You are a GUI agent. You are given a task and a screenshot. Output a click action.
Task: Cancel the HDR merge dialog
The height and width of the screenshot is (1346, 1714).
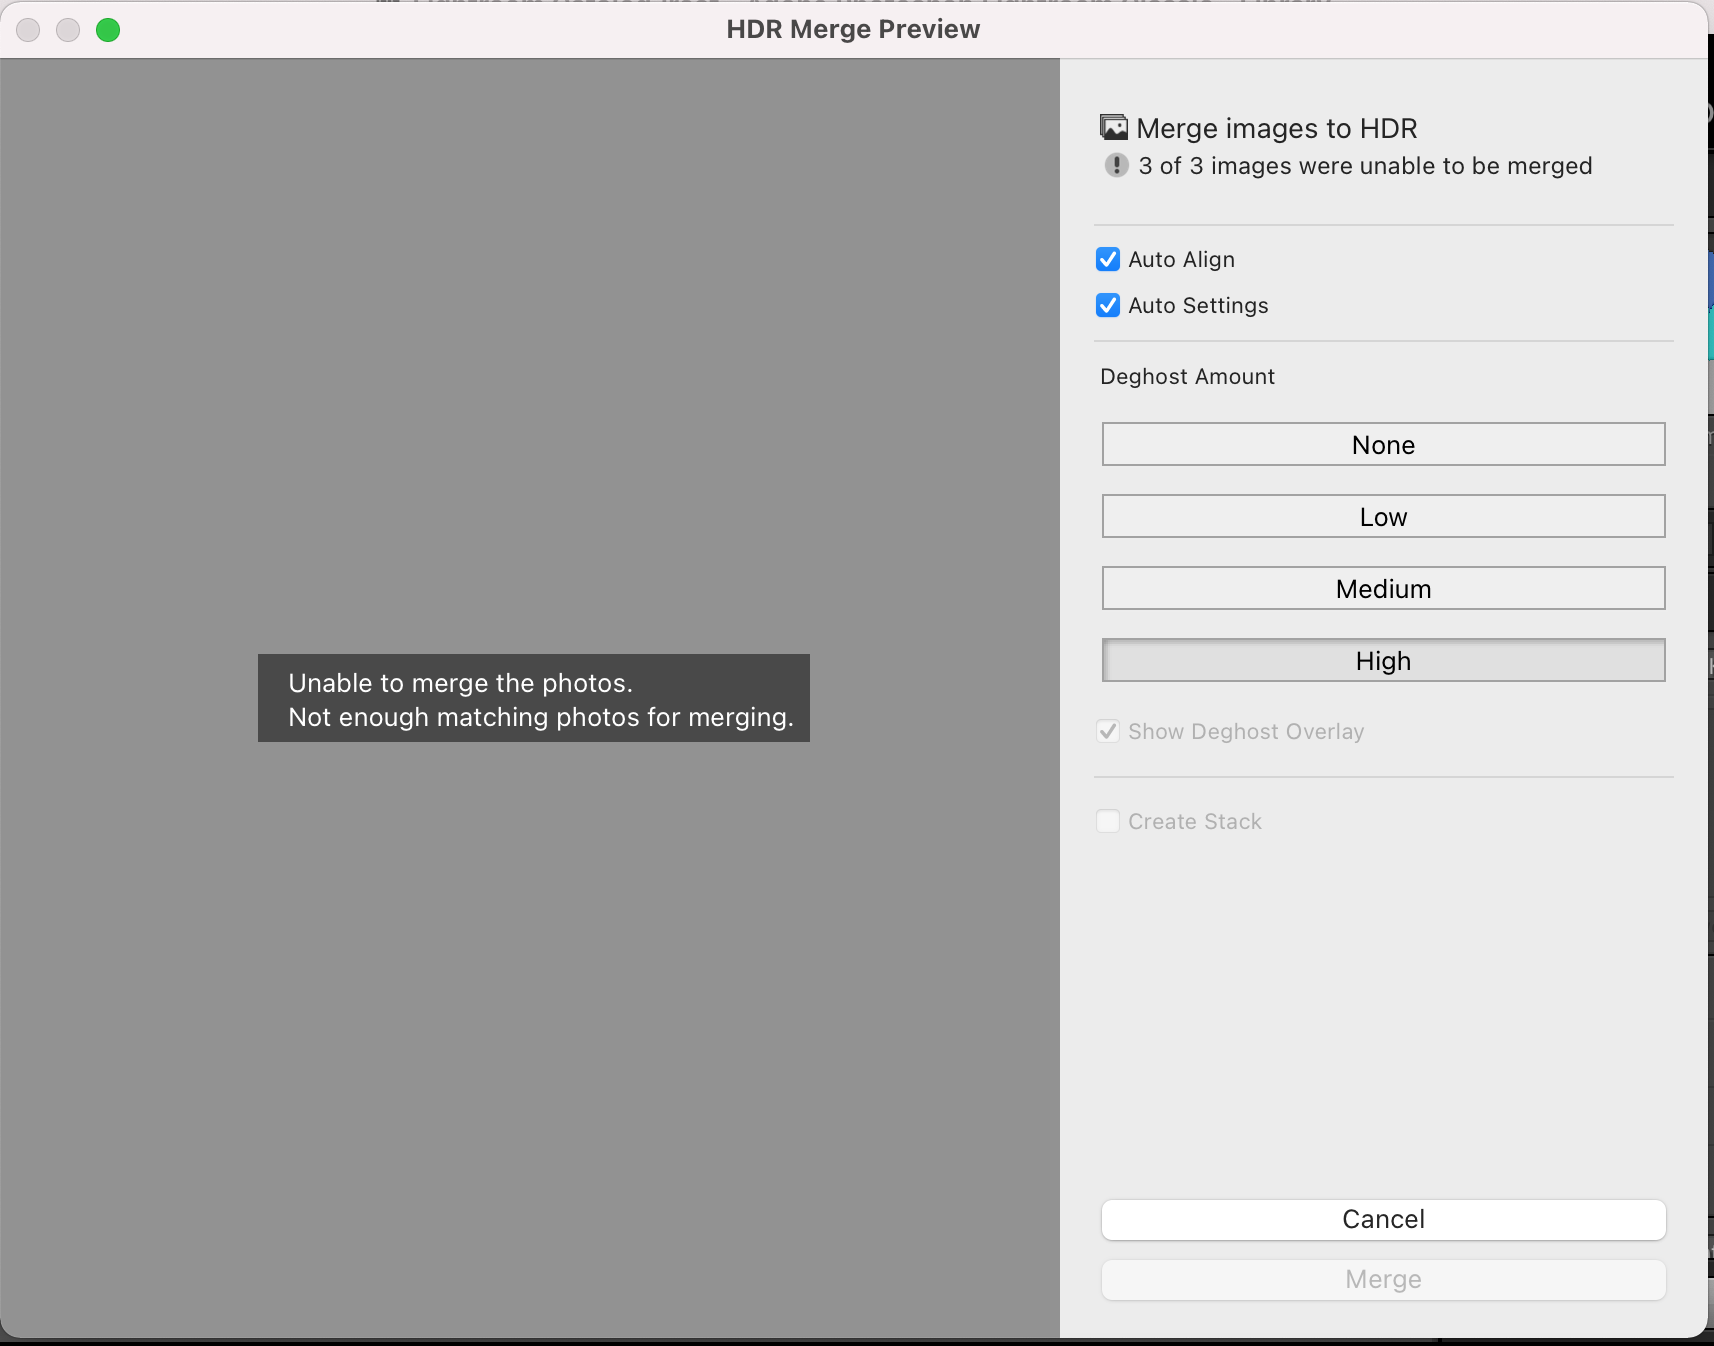pyautogui.click(x=1382, y=1219)
